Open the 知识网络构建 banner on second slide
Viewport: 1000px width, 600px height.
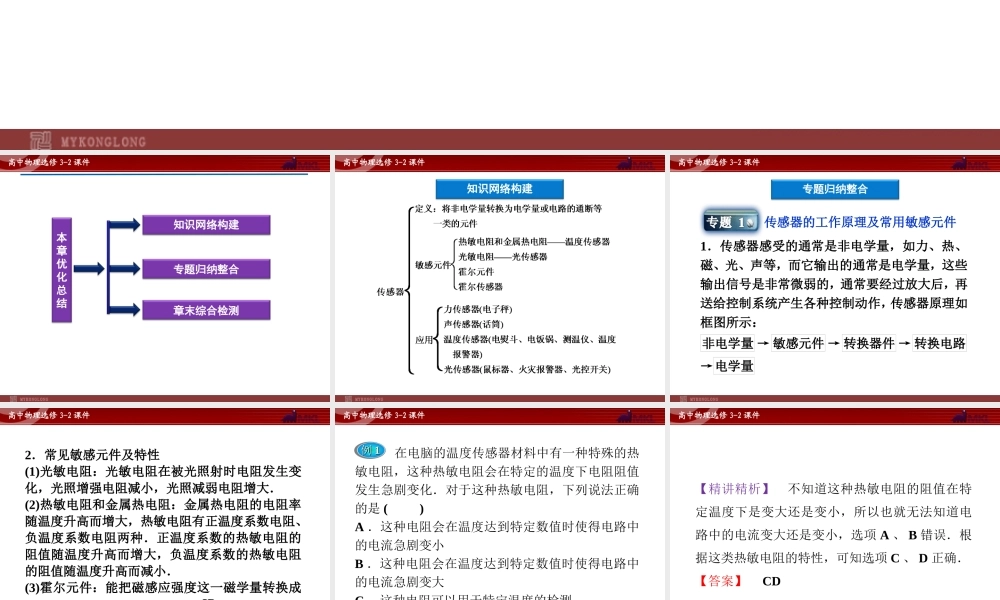tap(498, 188)
